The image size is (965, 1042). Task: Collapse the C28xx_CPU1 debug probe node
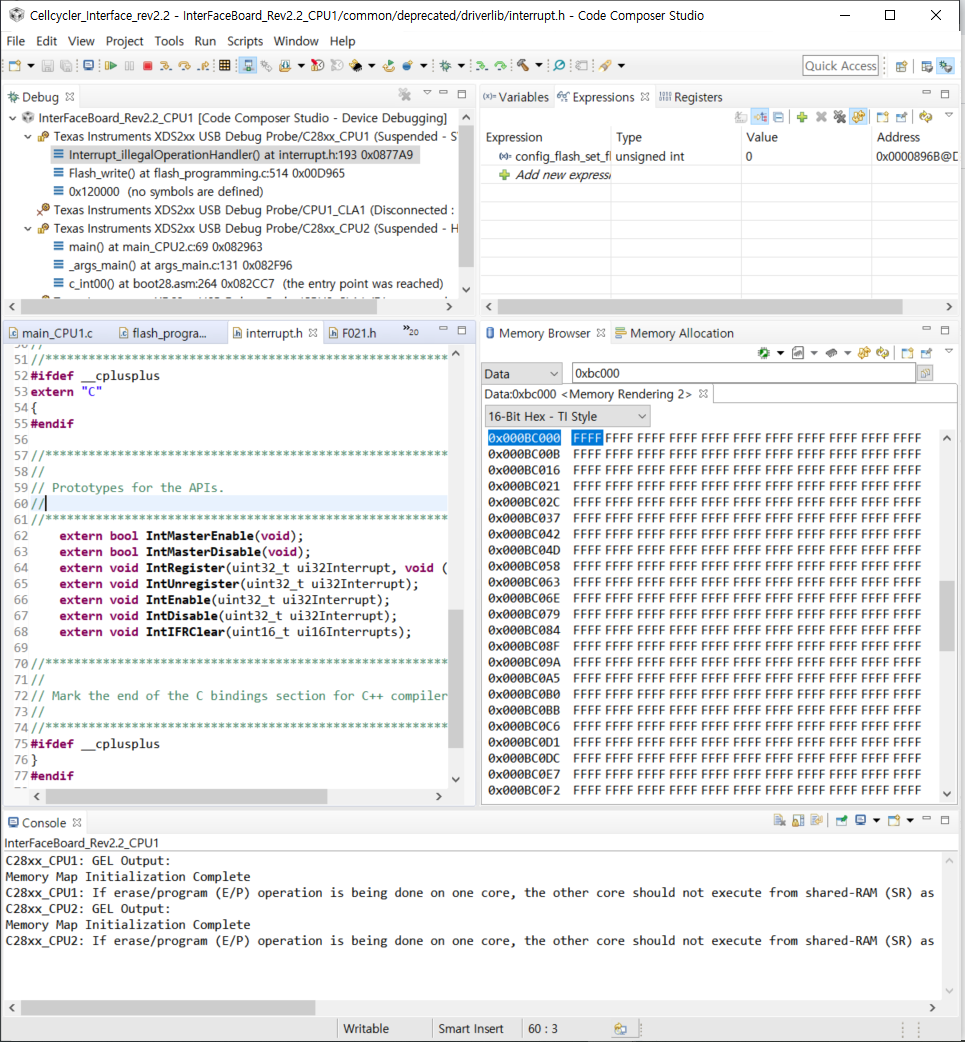click(28, 136)
